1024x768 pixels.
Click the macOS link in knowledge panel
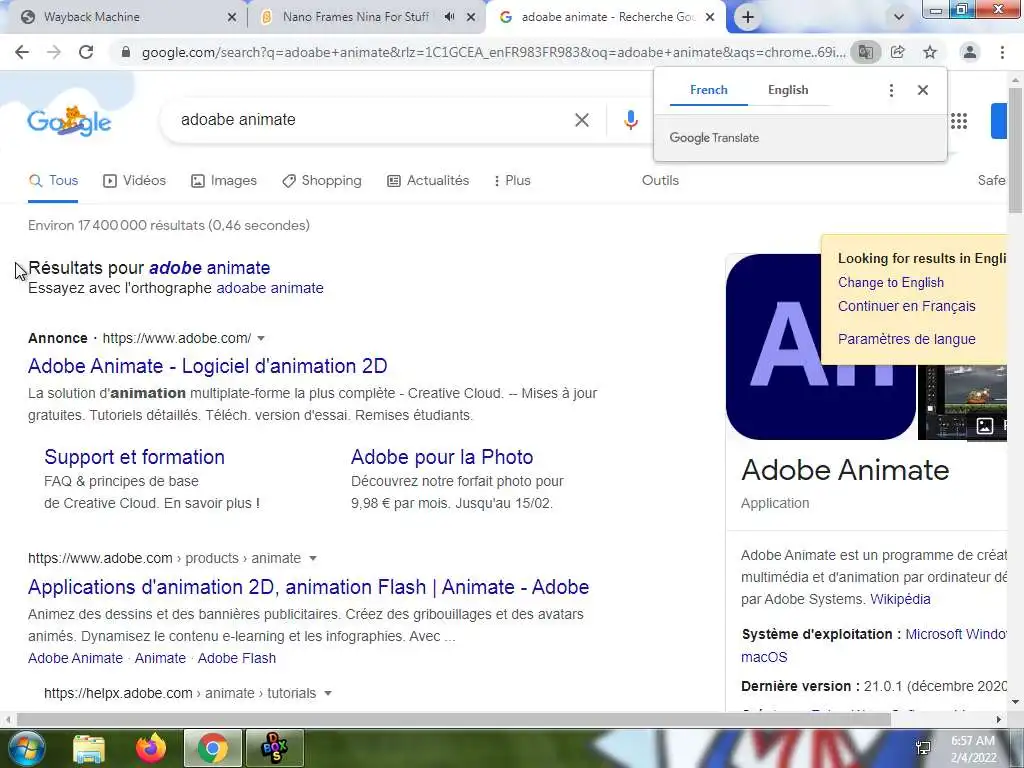(764, 657)
